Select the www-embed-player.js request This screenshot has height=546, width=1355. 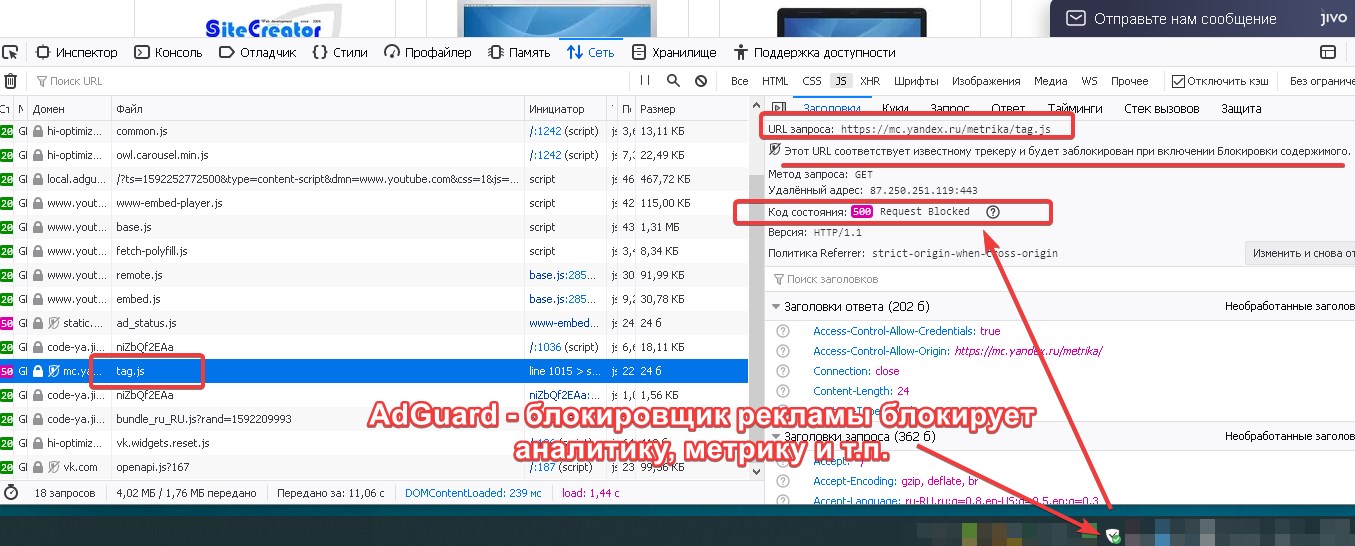[x=374, y=203]
